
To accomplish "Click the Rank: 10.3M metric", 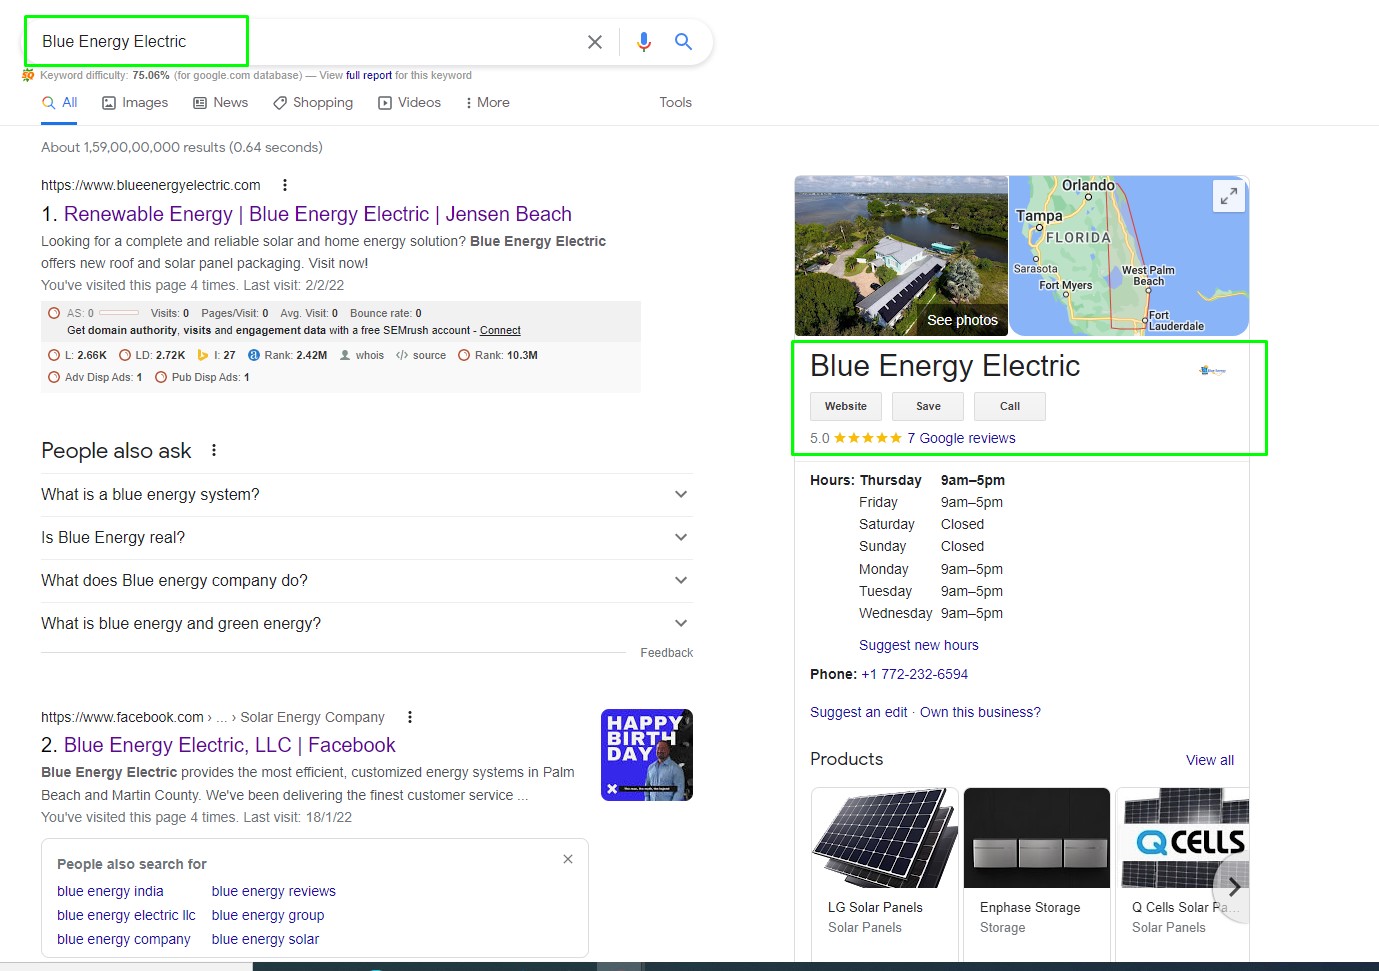I will (x=498, y=355).
